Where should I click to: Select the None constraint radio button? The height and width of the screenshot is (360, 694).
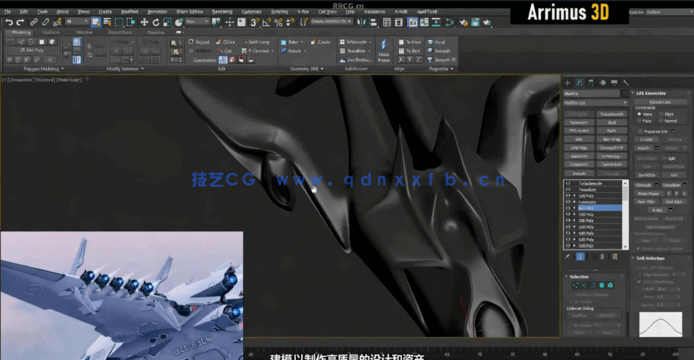639,114
